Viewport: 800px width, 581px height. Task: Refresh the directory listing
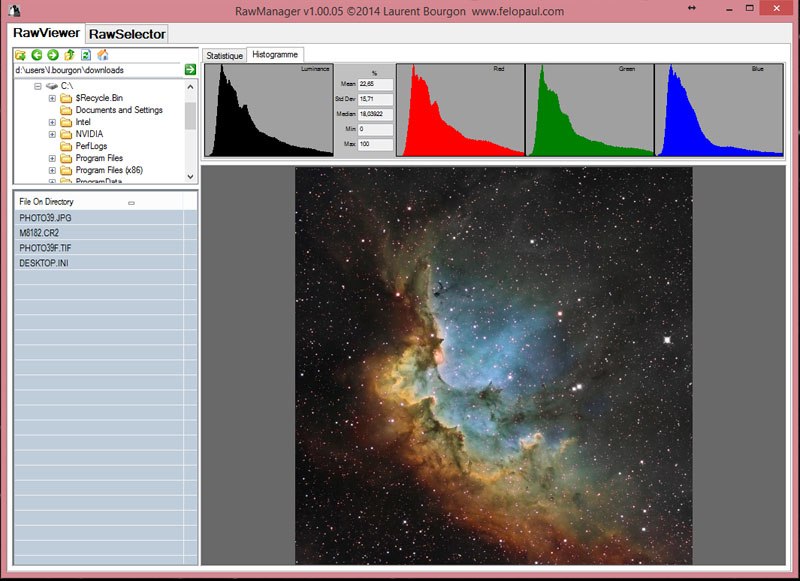[86, 54]
